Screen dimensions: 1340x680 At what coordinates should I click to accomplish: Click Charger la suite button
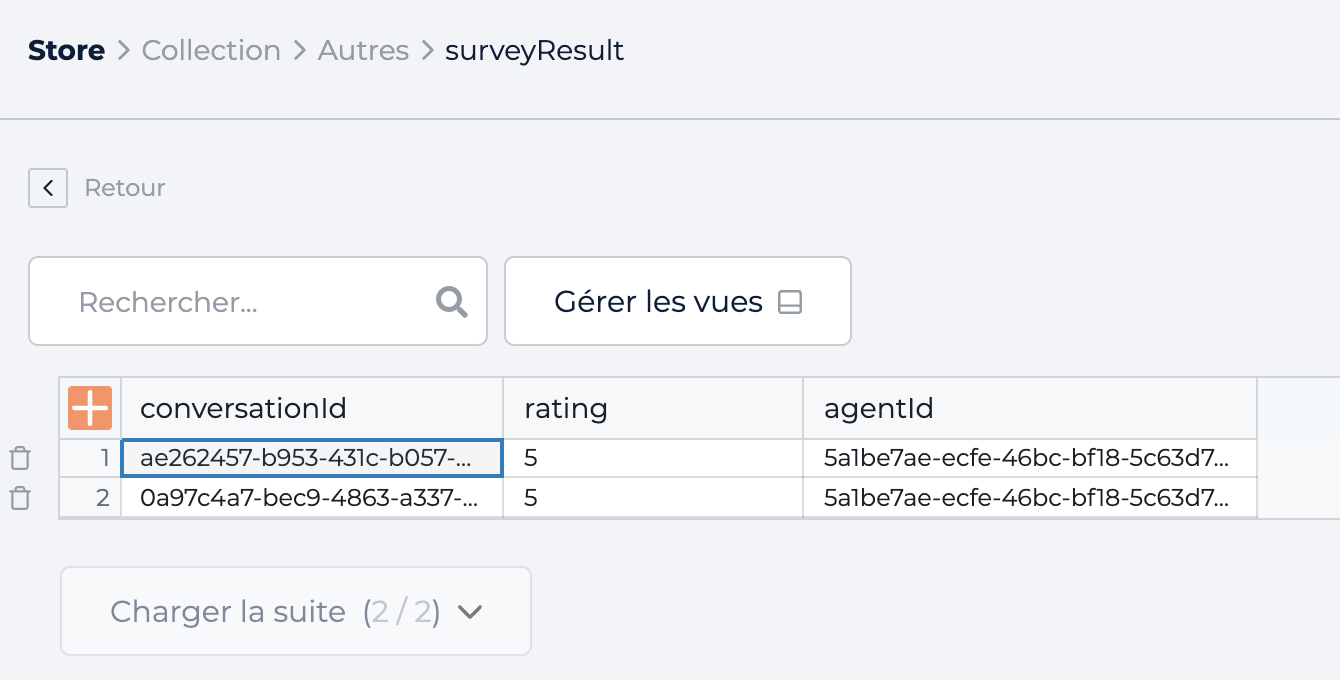296,611
